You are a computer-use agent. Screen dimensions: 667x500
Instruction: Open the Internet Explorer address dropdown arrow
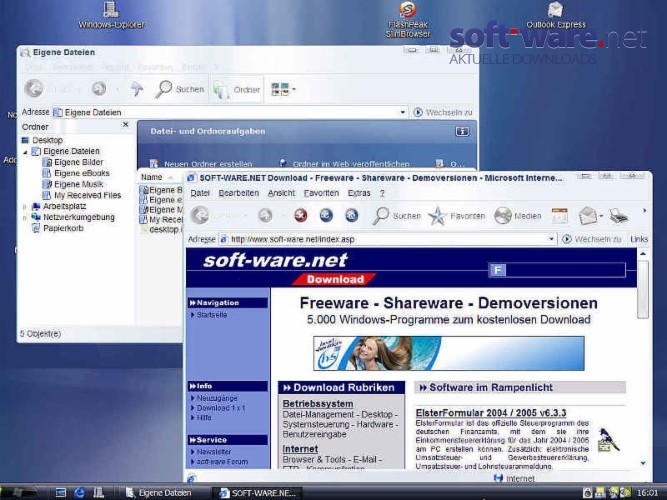(551, 239)
